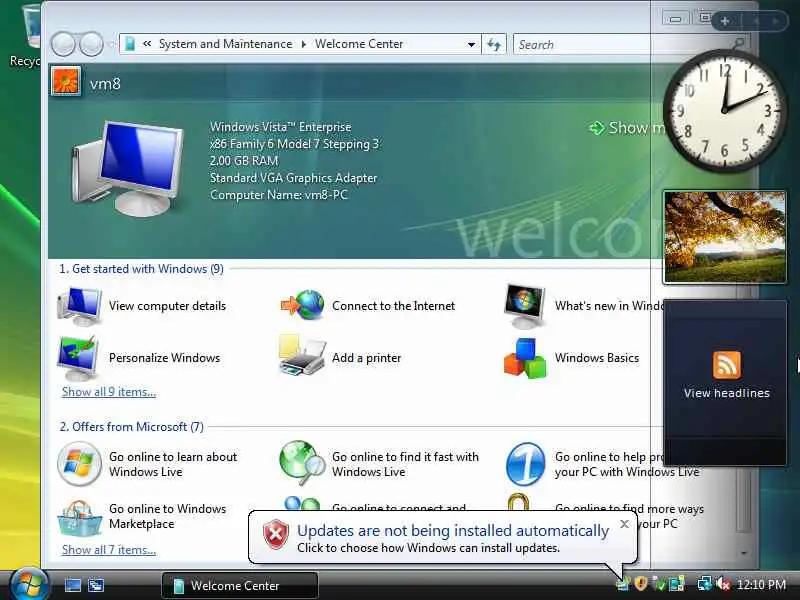Click the taskbar clock 12:10 PM
The width and height of the screenshot is (800, 600).
point(761,584)
